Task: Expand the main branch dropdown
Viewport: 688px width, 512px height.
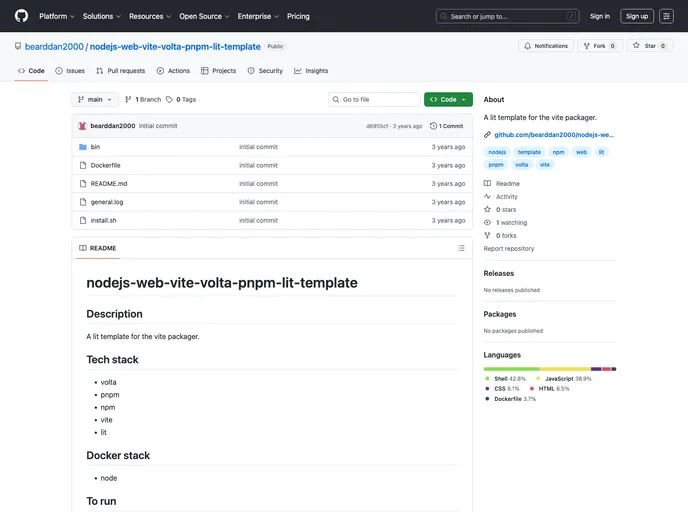Action: coord(95,100)
